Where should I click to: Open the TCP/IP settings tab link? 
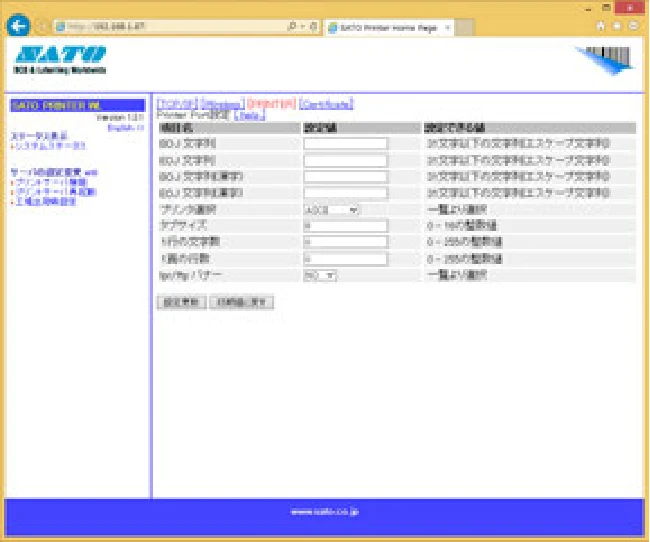point(177,104)
